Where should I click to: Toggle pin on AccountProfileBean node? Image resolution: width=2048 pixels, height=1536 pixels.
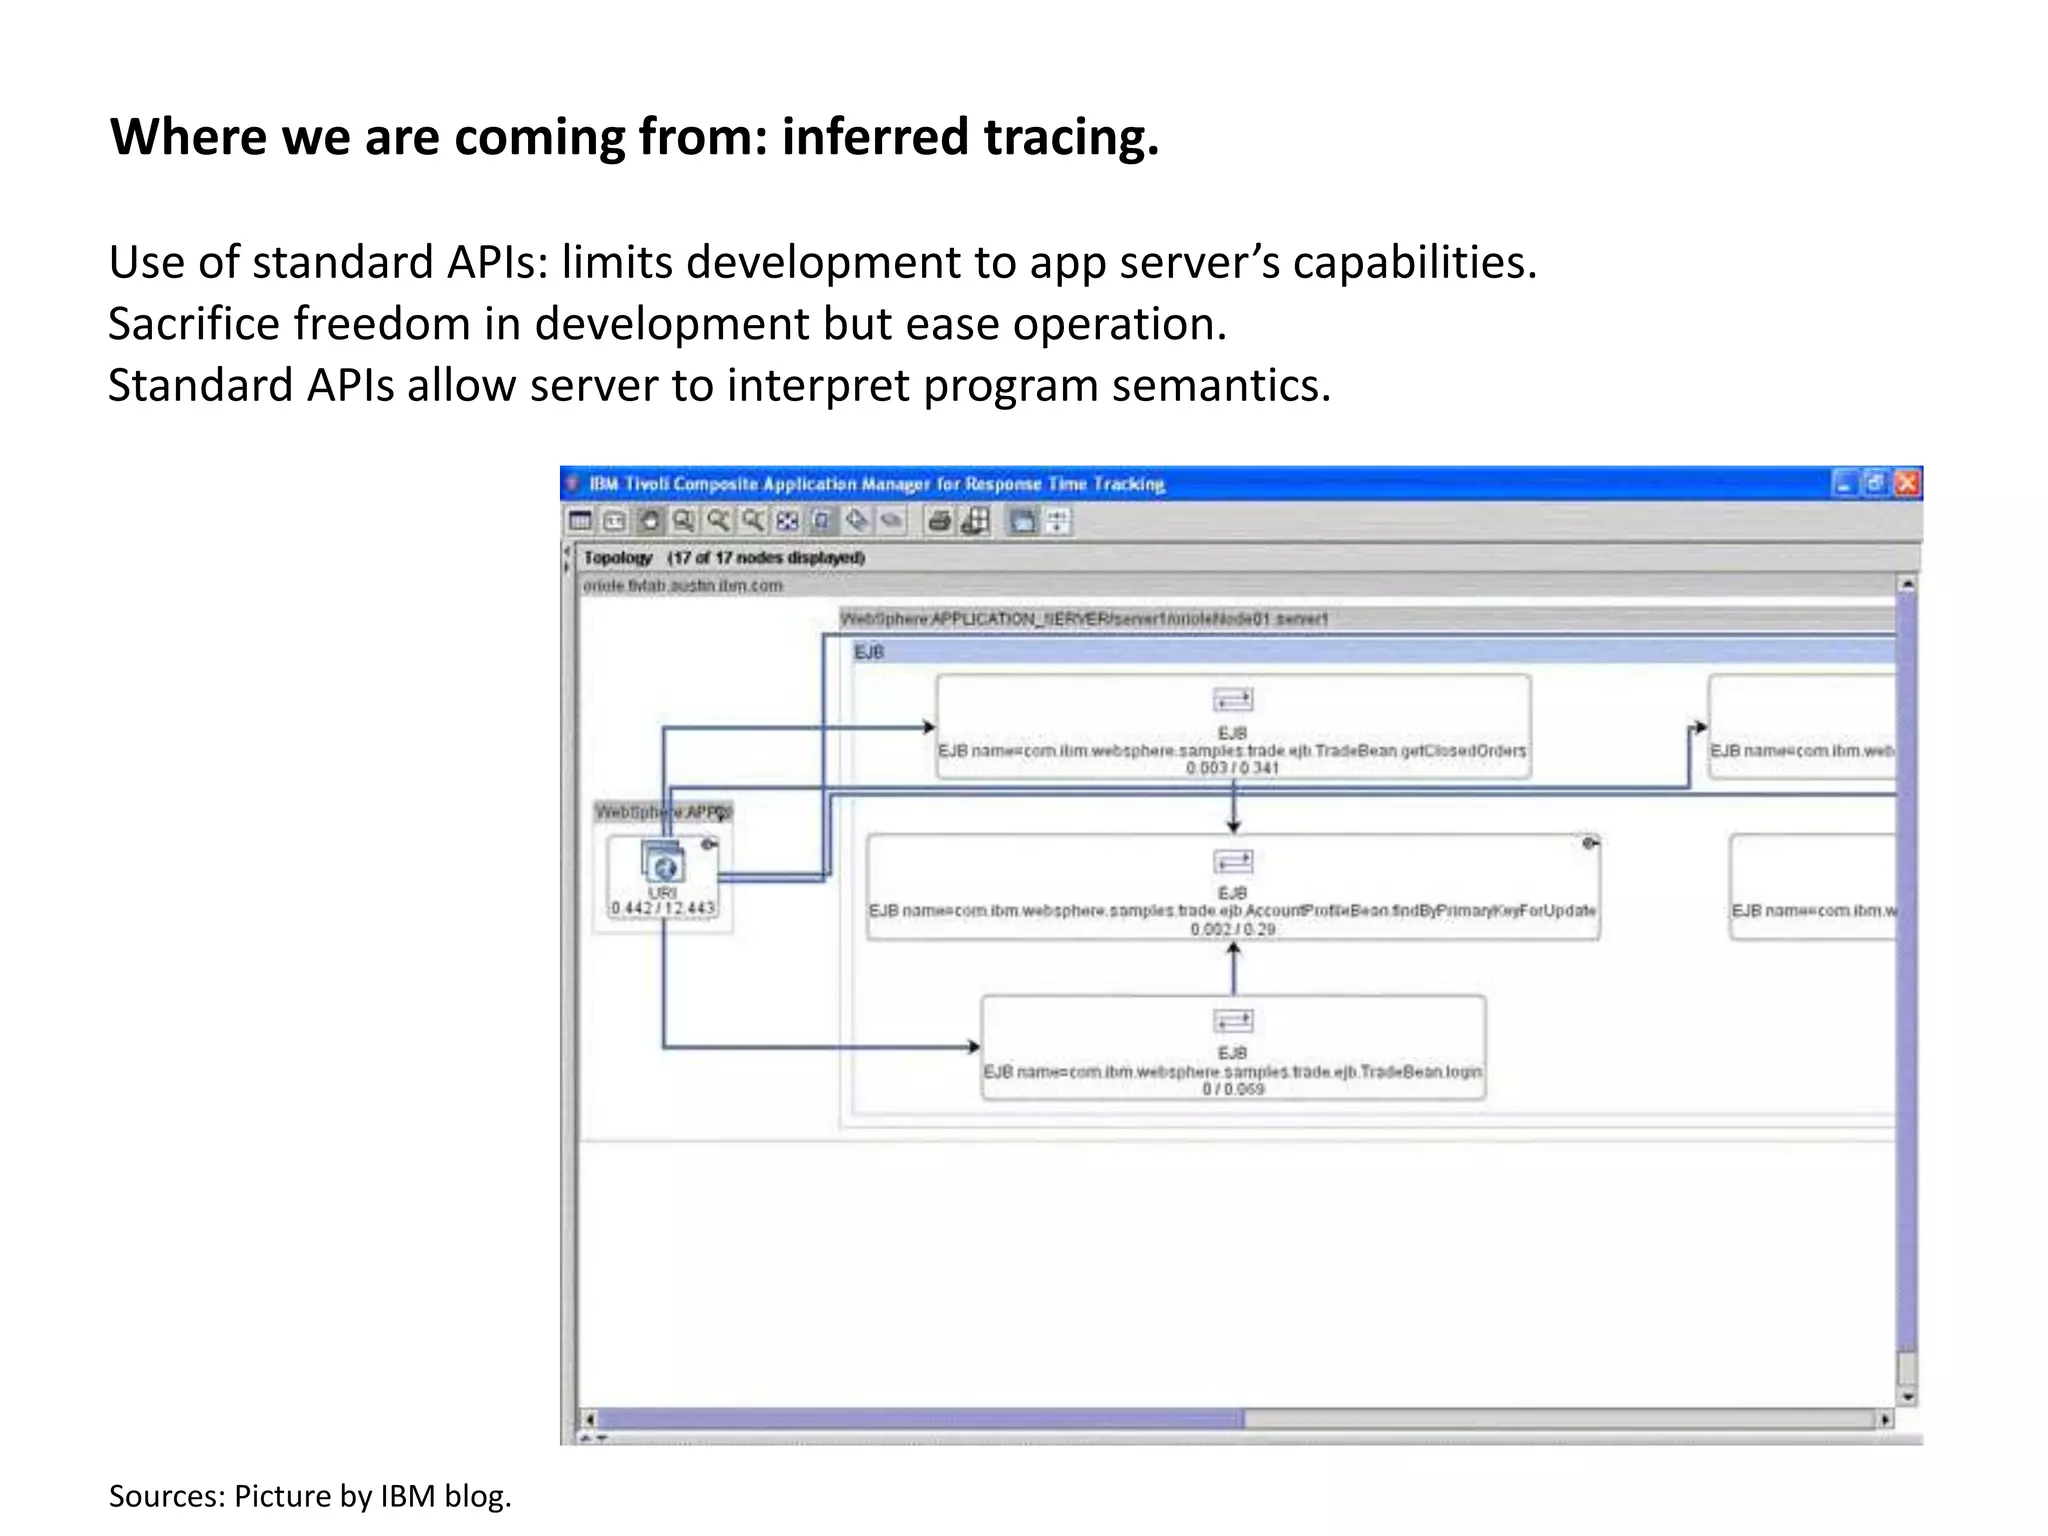pyautogui.click(x=1589, y=844)
